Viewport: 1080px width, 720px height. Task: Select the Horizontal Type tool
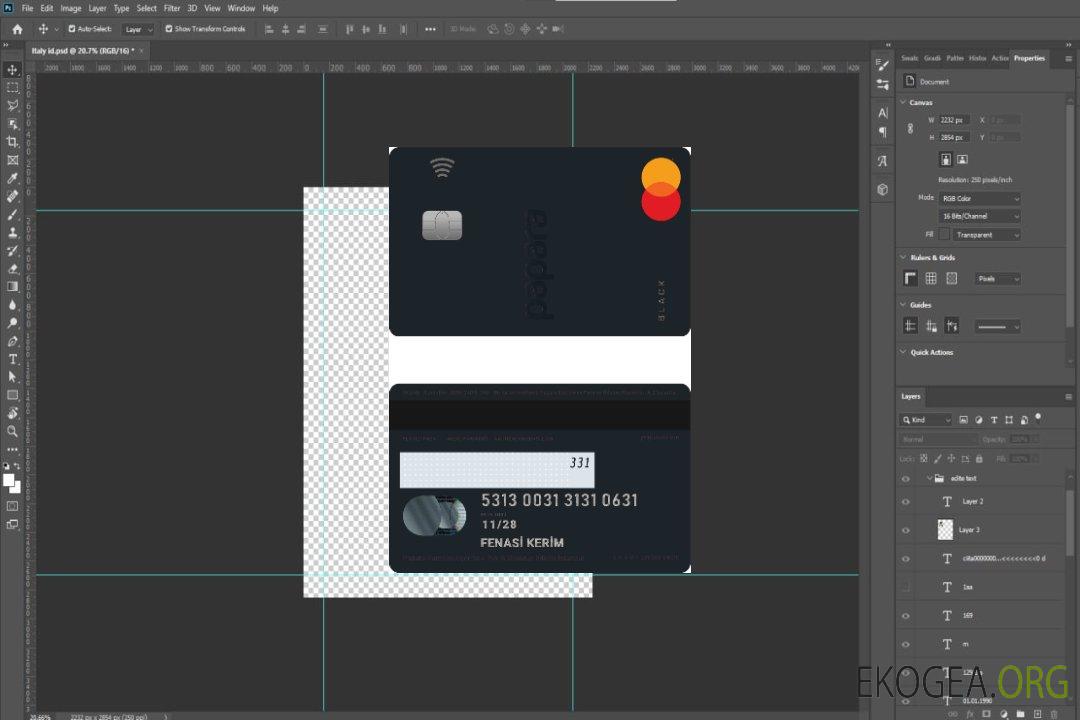click(12, 359)
